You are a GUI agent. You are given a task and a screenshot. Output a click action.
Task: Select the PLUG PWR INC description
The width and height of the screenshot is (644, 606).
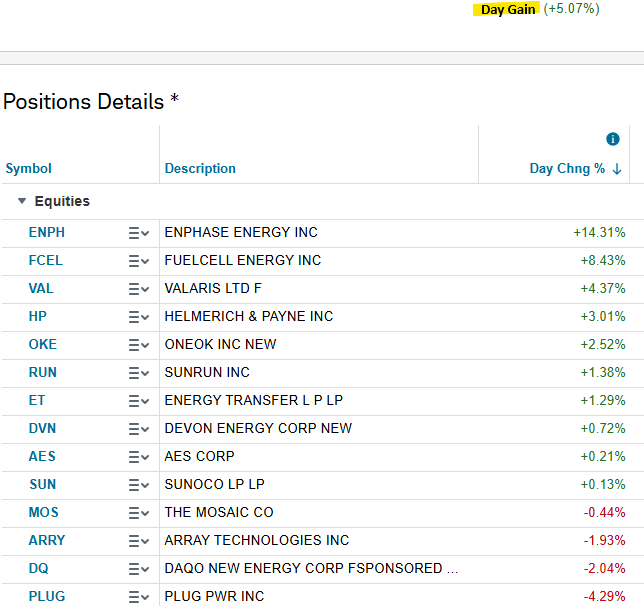pos(214,596)
